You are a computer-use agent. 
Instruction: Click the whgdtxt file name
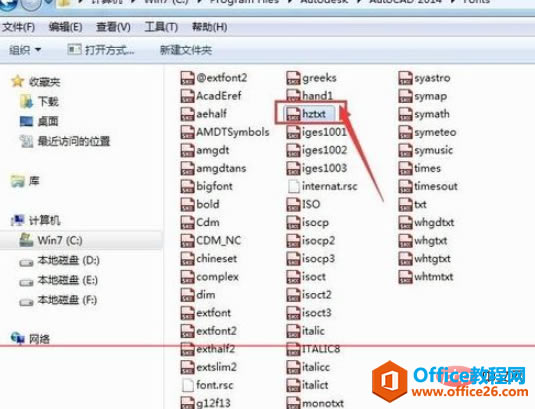click(x=434, y=222)
